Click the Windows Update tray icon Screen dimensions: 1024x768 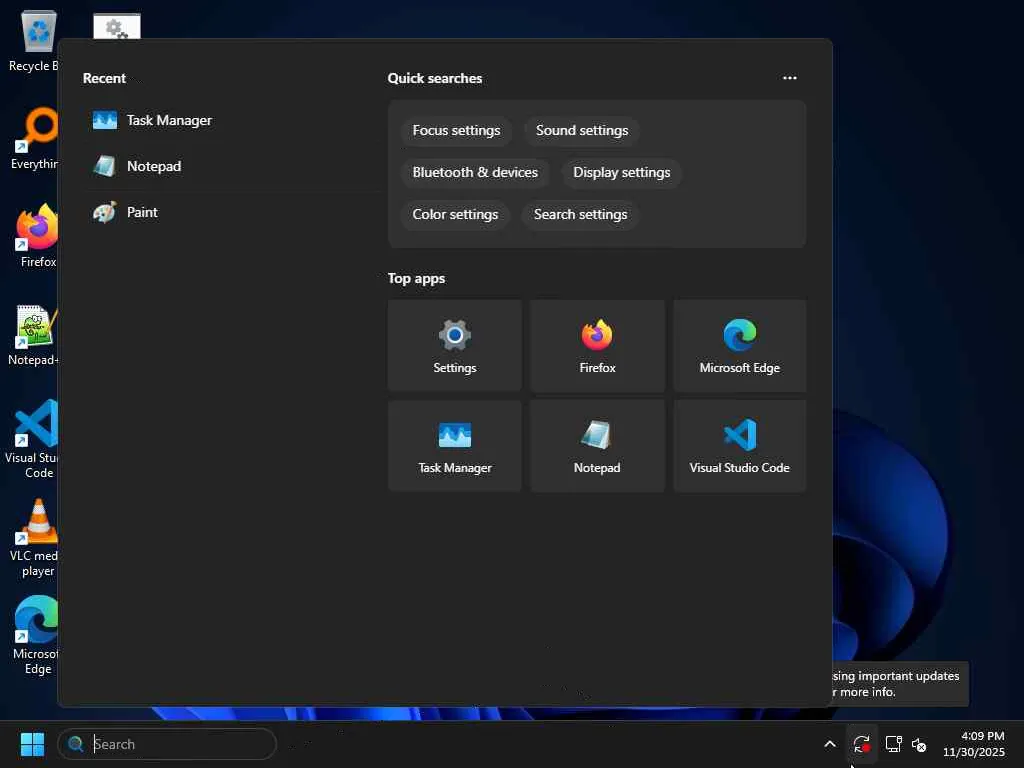pos(861,744)
